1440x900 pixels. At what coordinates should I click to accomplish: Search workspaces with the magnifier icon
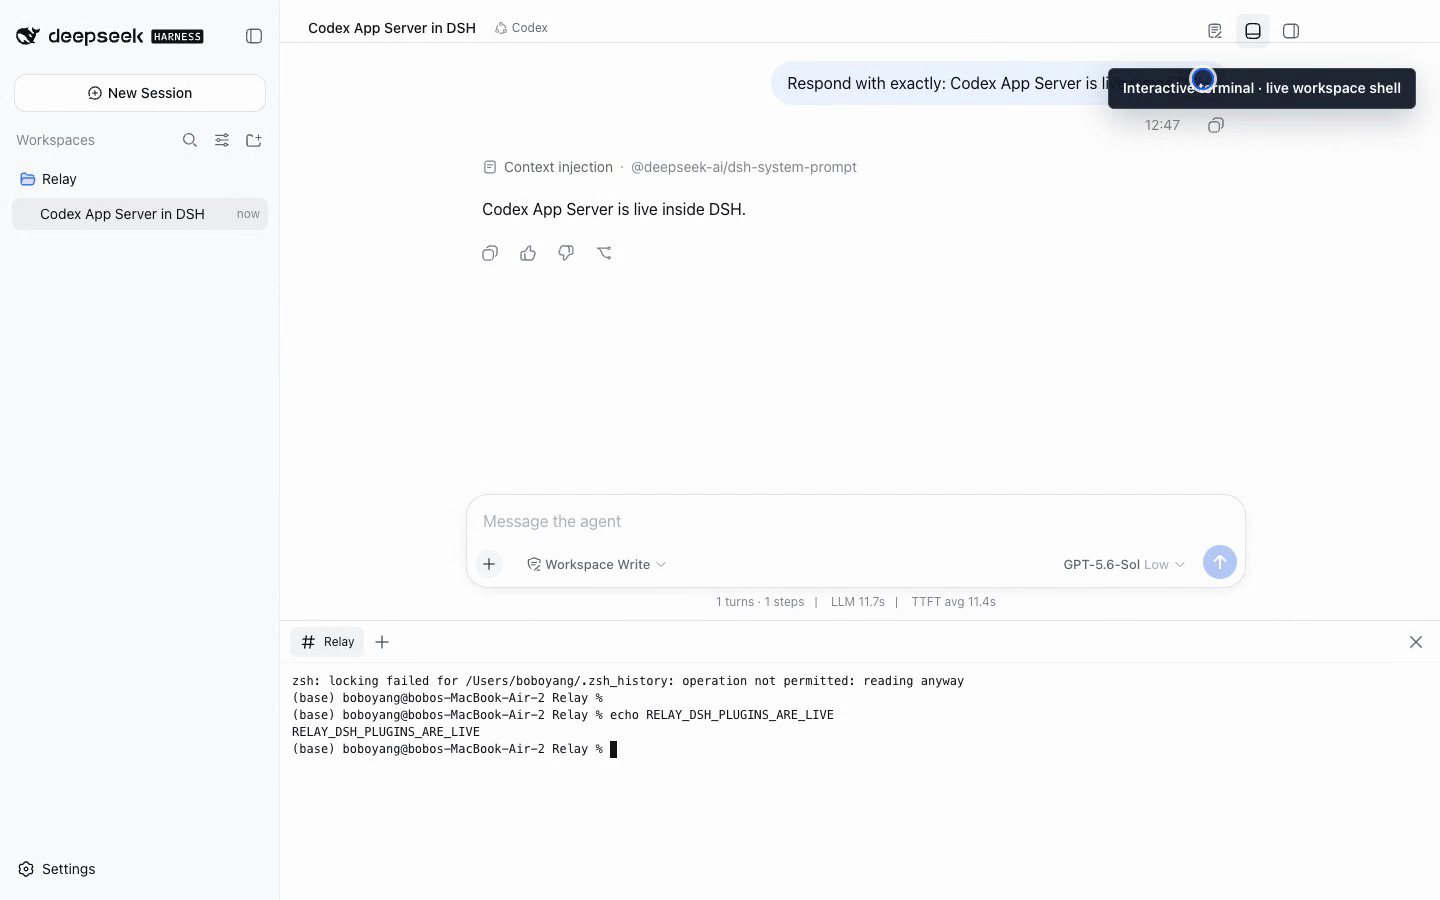pyautogui.click(x=190, y=140)
